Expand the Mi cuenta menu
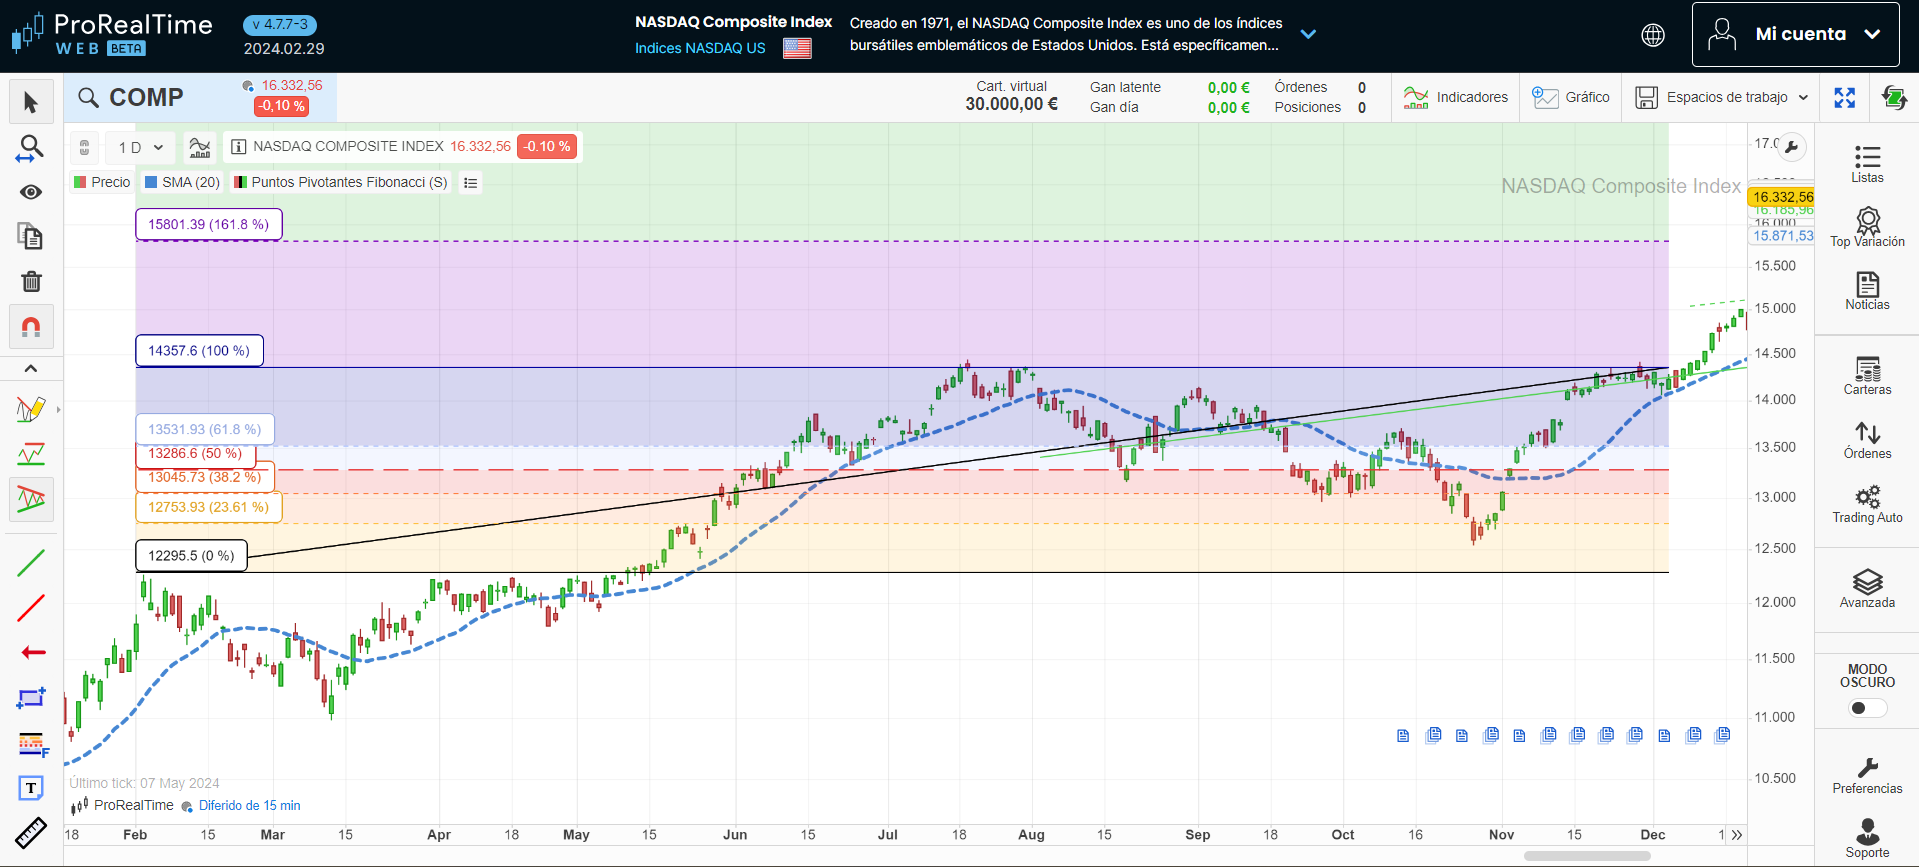The height and width of the screenshot is (867, 1919). pos(1795,34)
